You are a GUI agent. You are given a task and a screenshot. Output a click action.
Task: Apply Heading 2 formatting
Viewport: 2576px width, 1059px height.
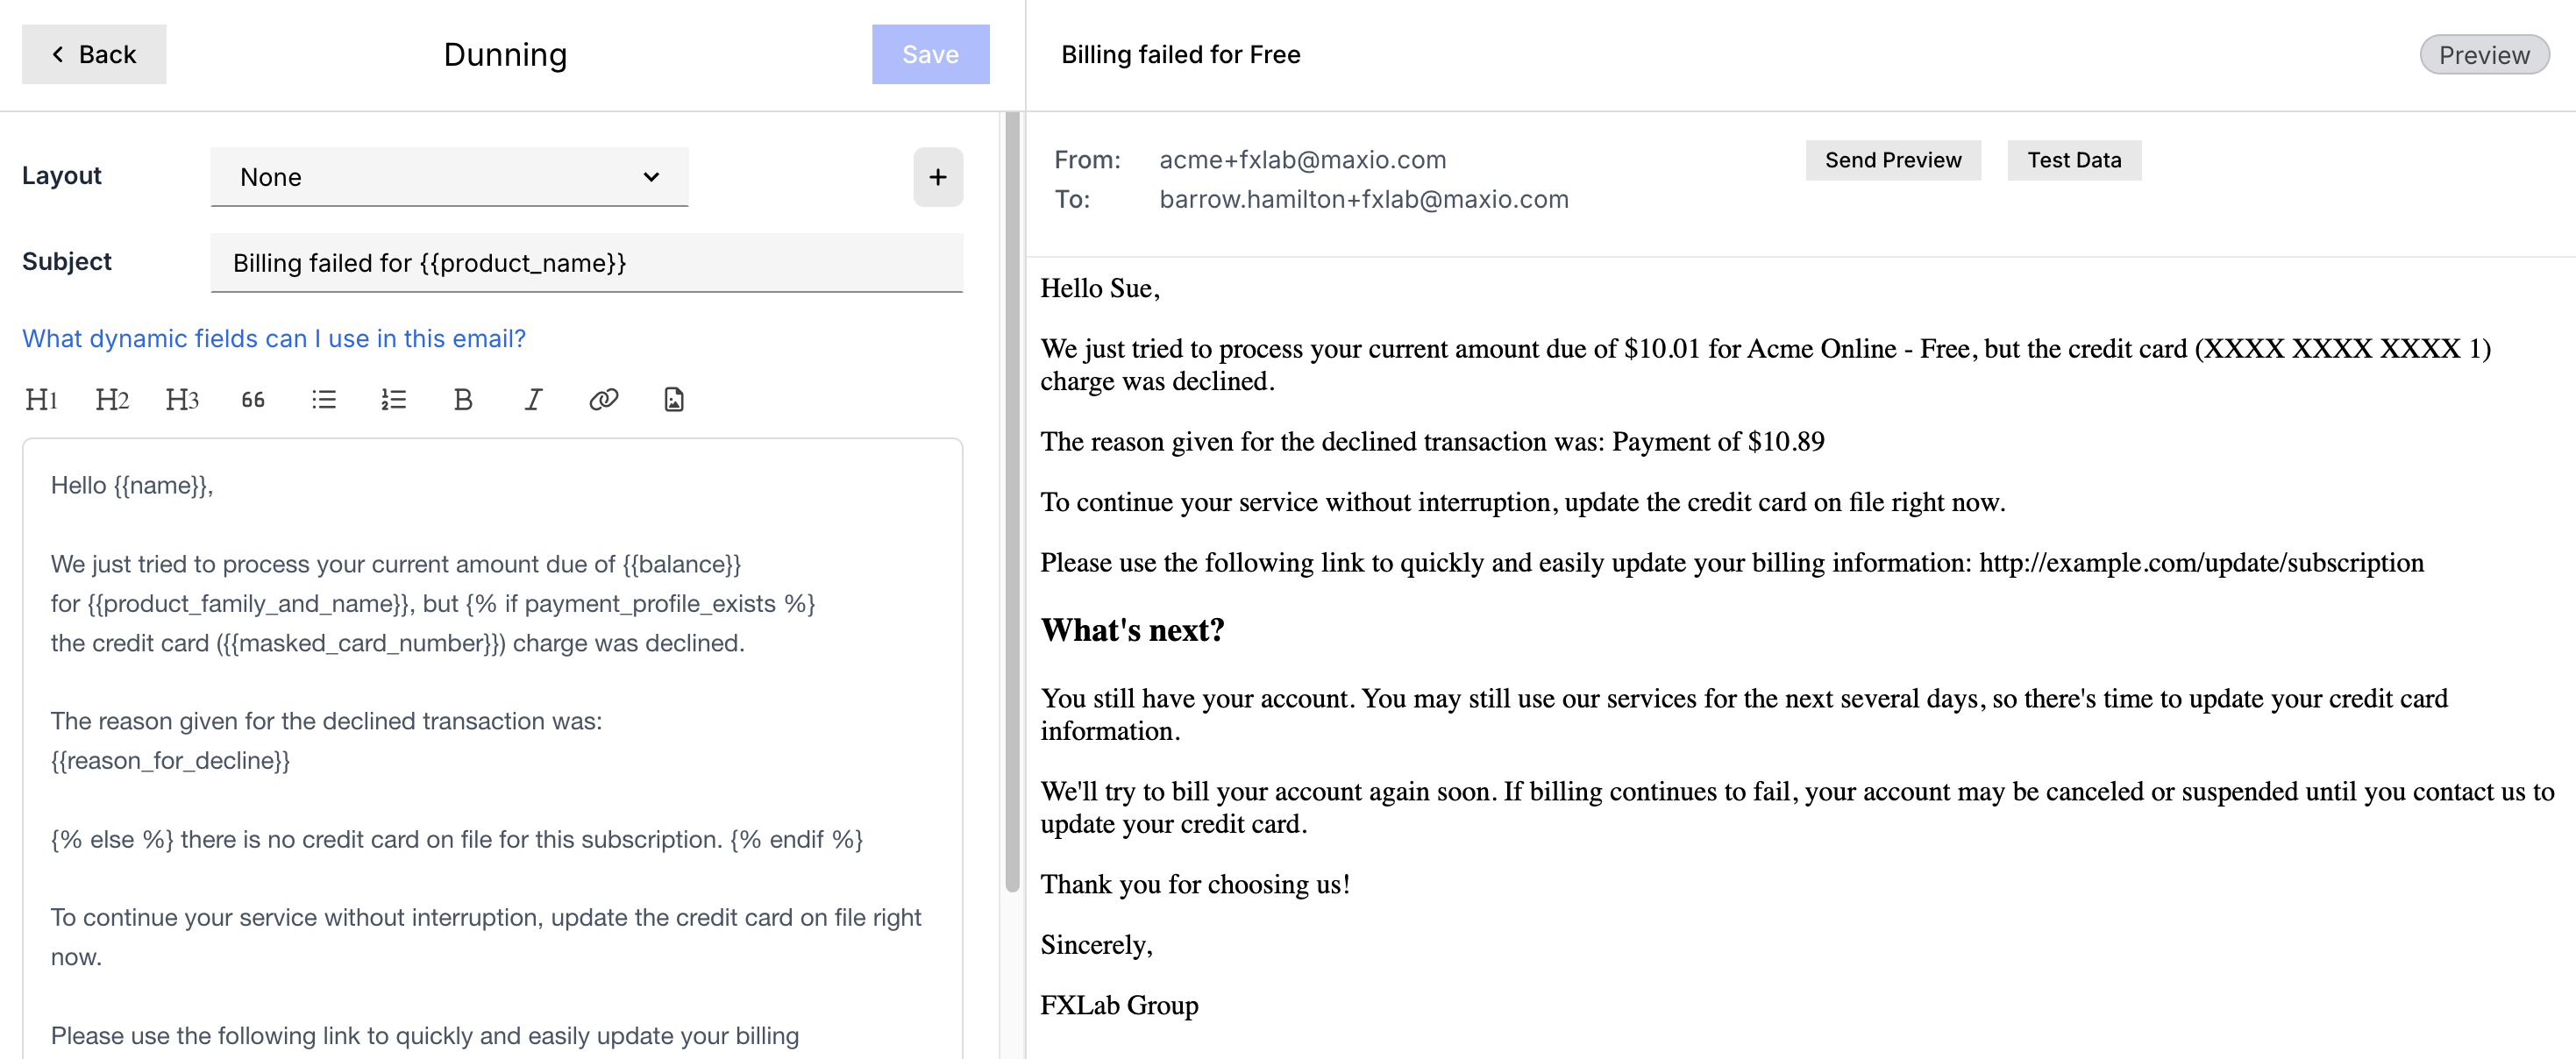point(112,400)
